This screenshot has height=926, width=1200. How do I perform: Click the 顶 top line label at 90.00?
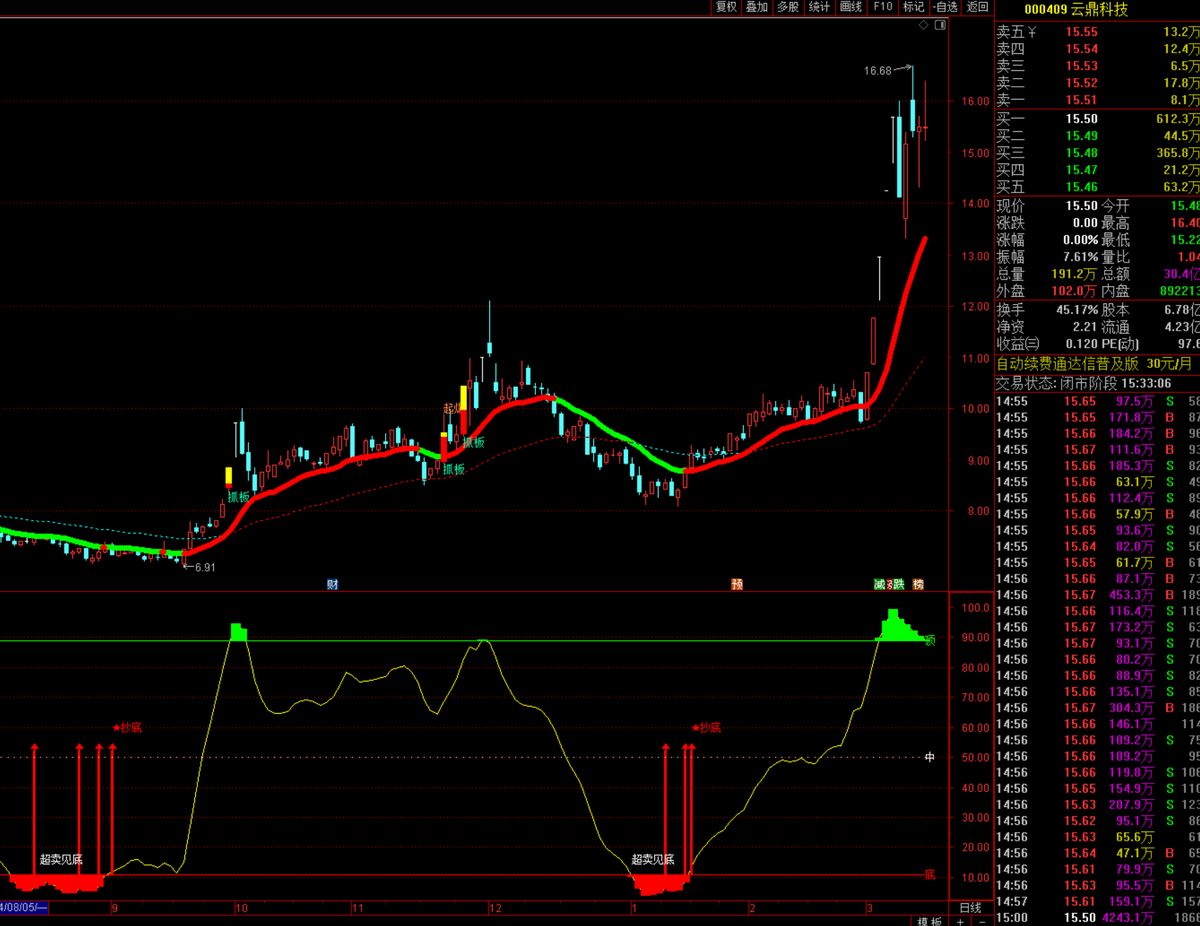tap(930, 640)
